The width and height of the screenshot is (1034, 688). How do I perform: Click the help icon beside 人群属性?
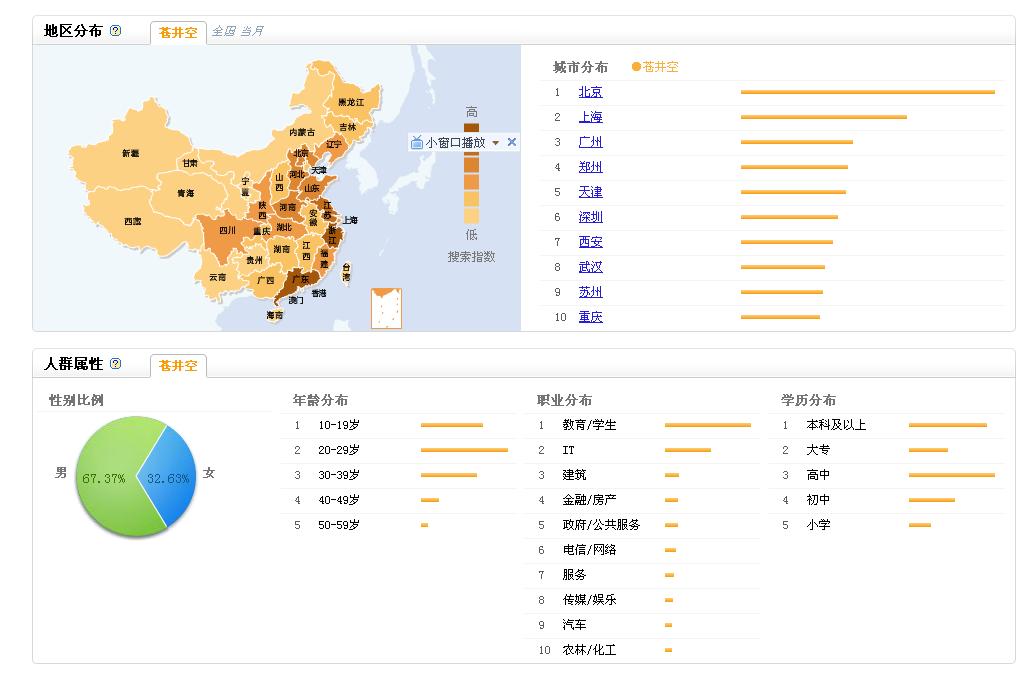pos(115,363)
